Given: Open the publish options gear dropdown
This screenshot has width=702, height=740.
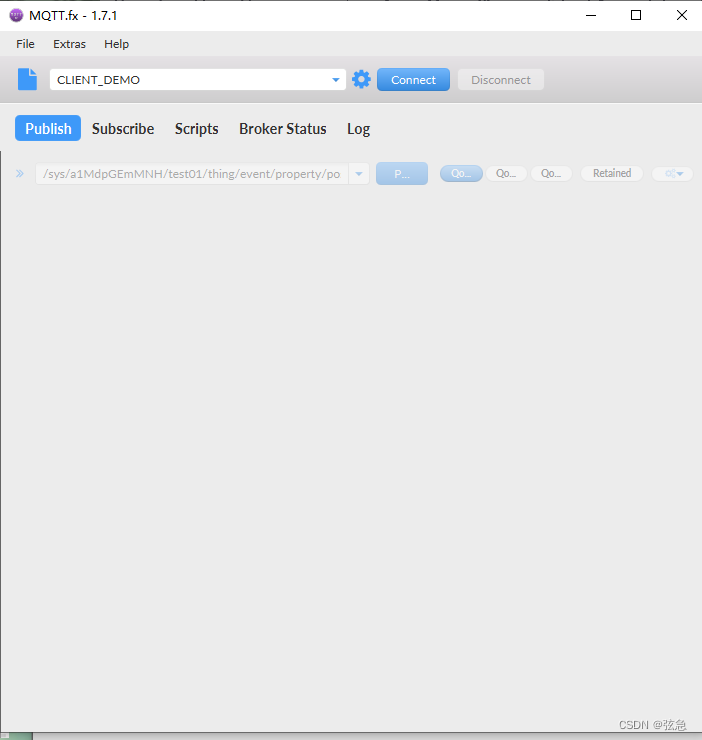Looking at the screenshot, I should click(672, 174).
